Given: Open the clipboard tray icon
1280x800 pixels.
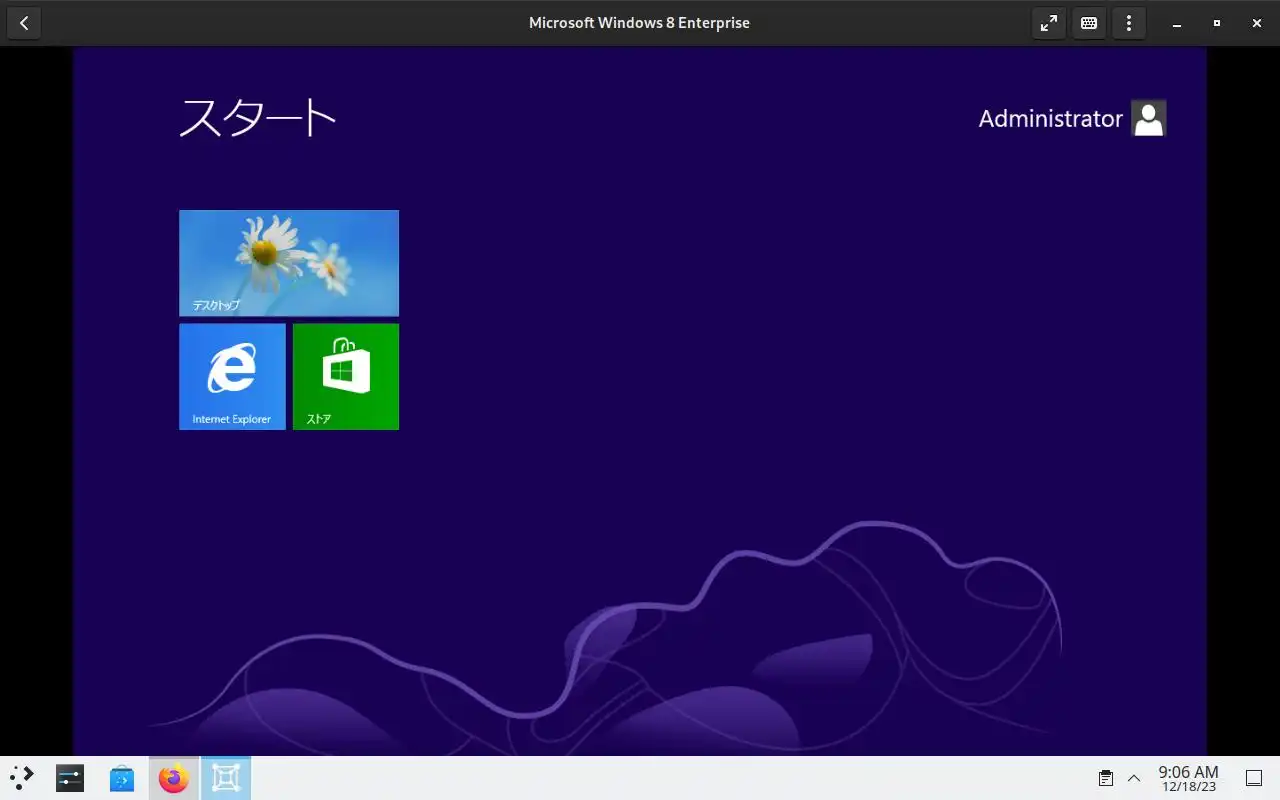Looking at the screenshot, I should pyautogui.click(x=1106, y=778).
